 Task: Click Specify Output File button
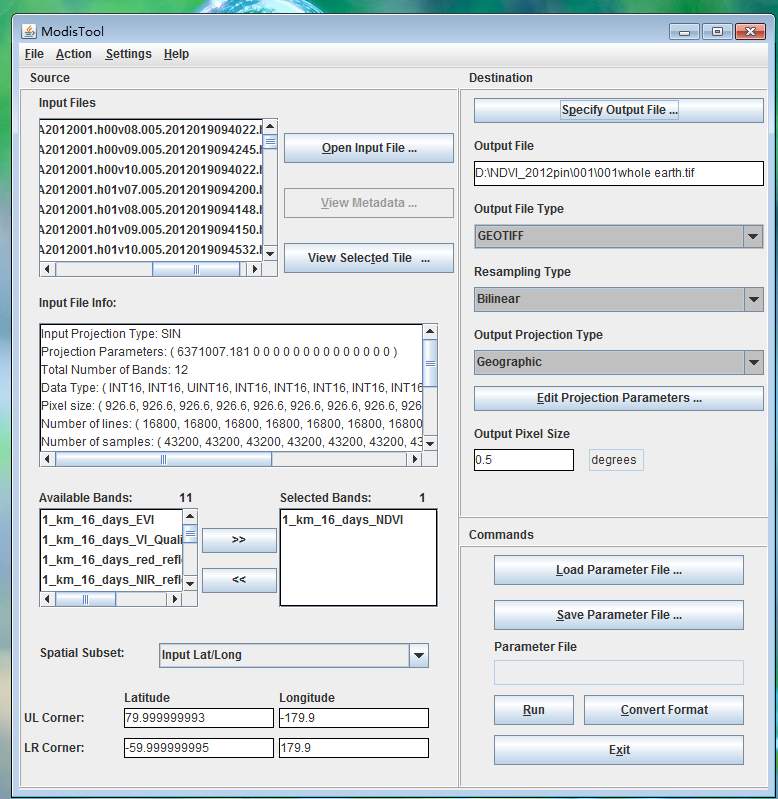point(619,110)
